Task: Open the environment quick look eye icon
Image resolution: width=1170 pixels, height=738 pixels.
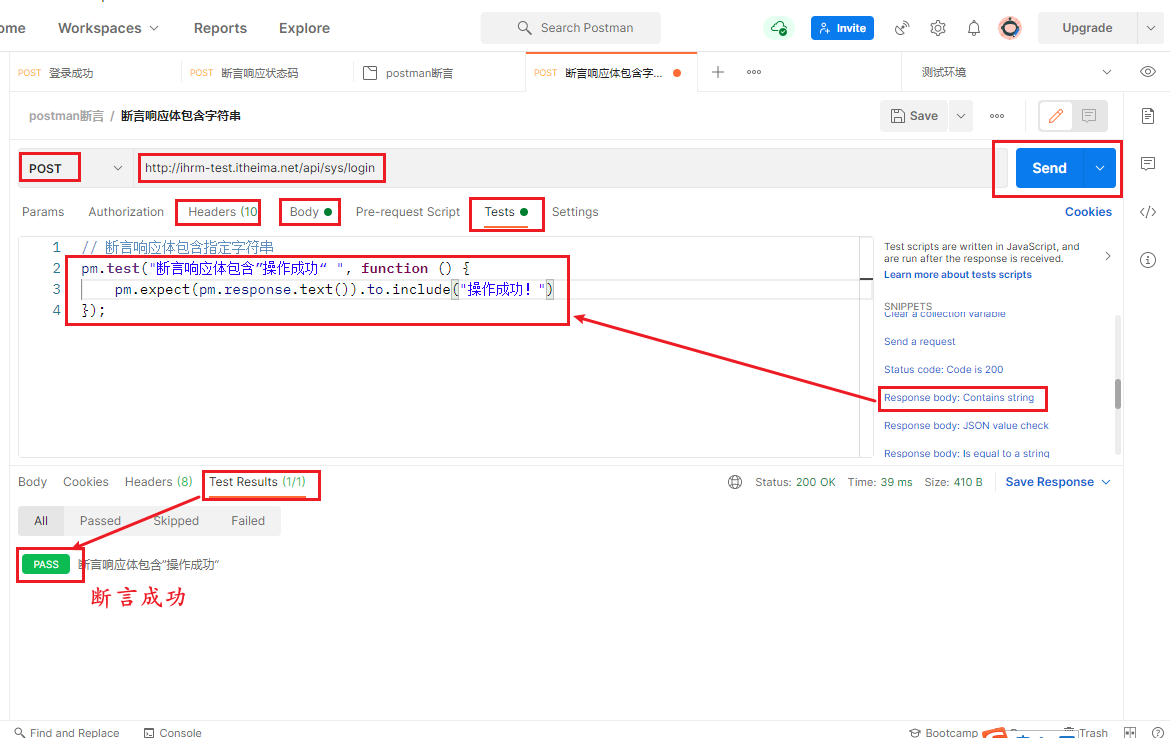Action: click(x=1148, y=72)
